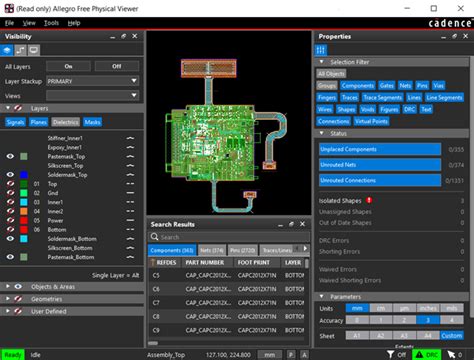Image resolution: width=474 pixels, height=360 pixels.
Task: Click the selection cursor icon in status bar
Action: pos(451,354)
